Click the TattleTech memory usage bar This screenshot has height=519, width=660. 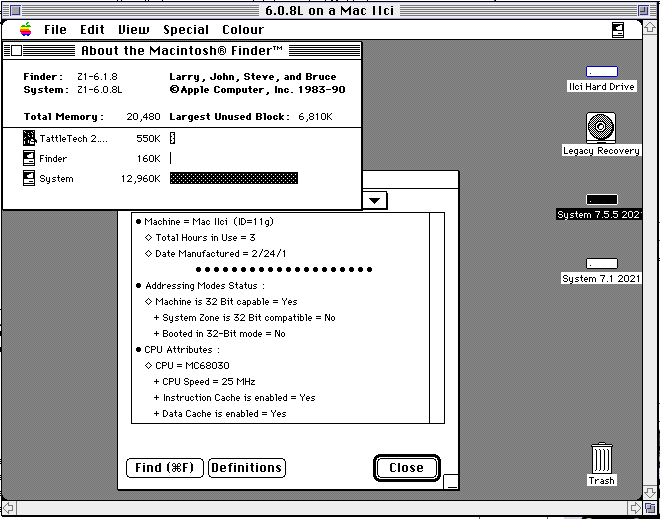[x=172, y=138]
